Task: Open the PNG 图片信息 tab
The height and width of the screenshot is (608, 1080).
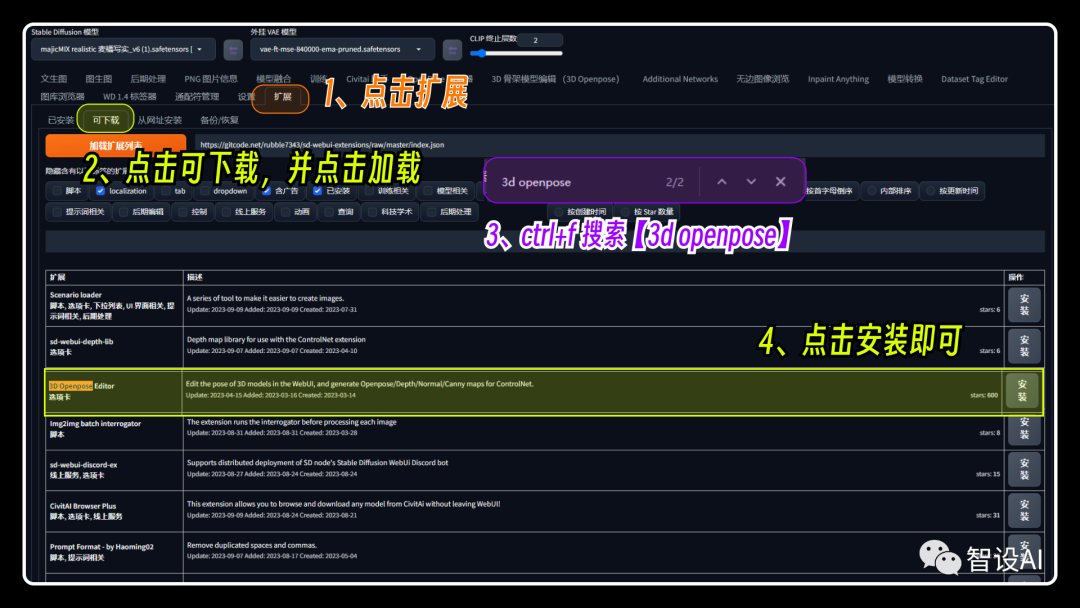Action: 211,79
